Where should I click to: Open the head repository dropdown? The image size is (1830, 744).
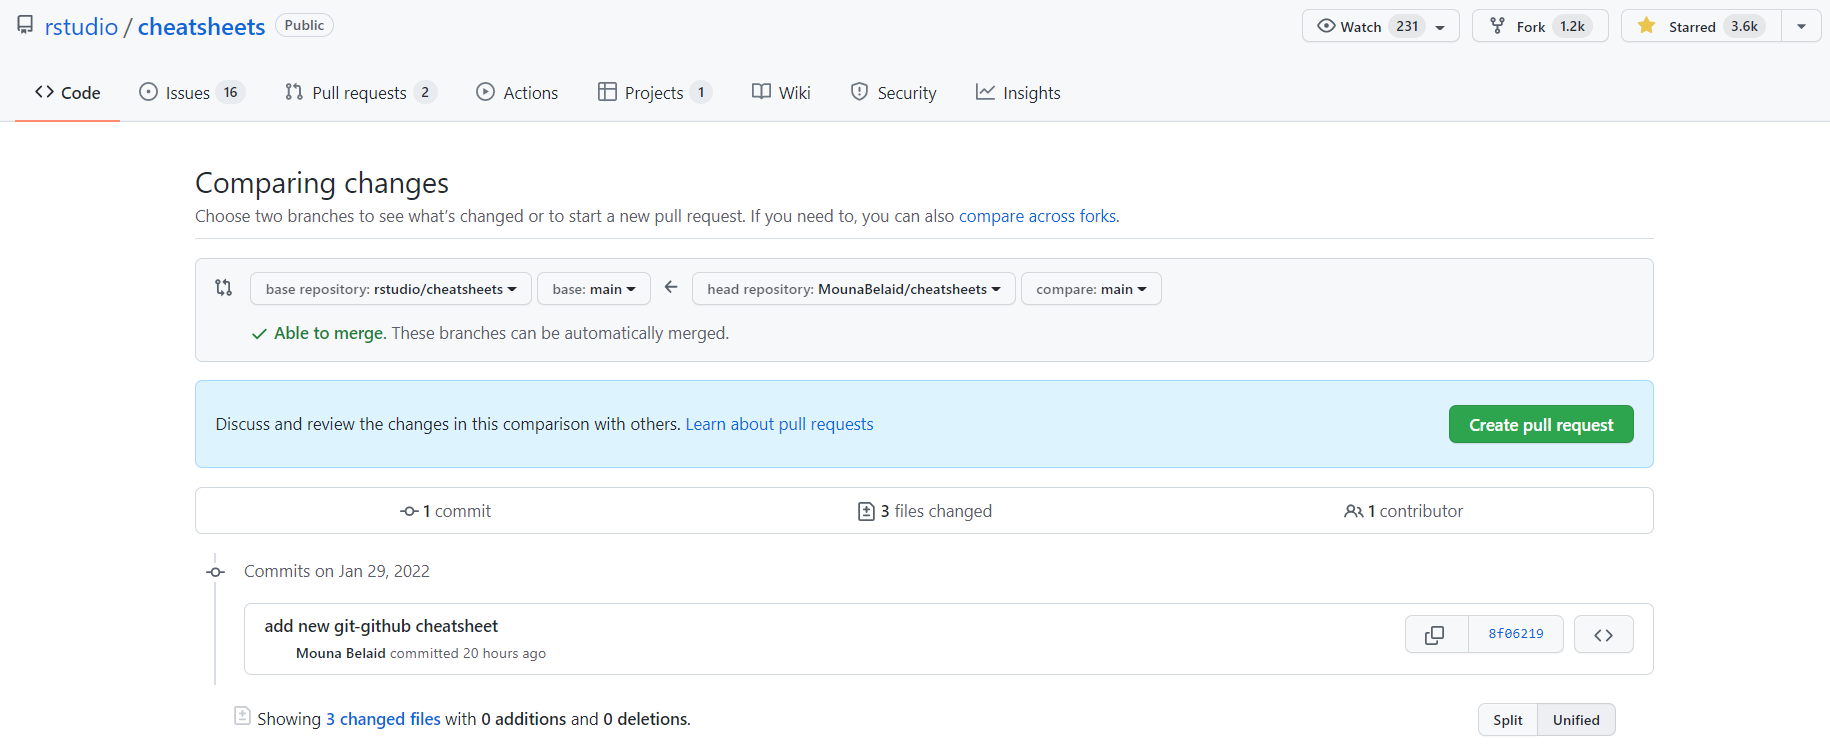point(854,289)
